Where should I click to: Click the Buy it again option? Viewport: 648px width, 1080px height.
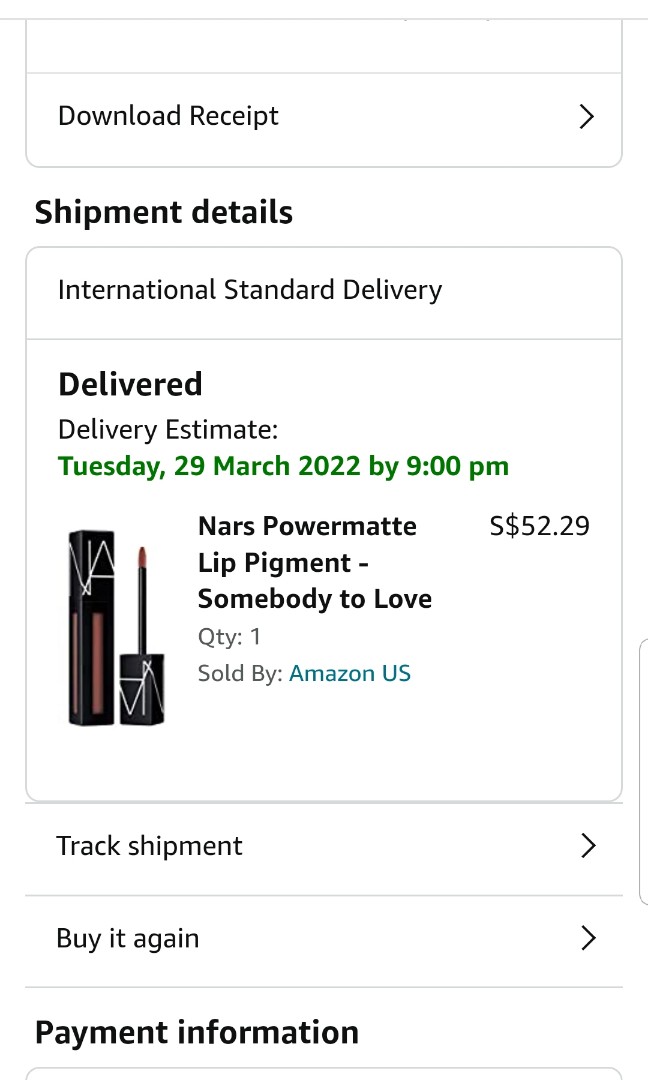point(127,938)
